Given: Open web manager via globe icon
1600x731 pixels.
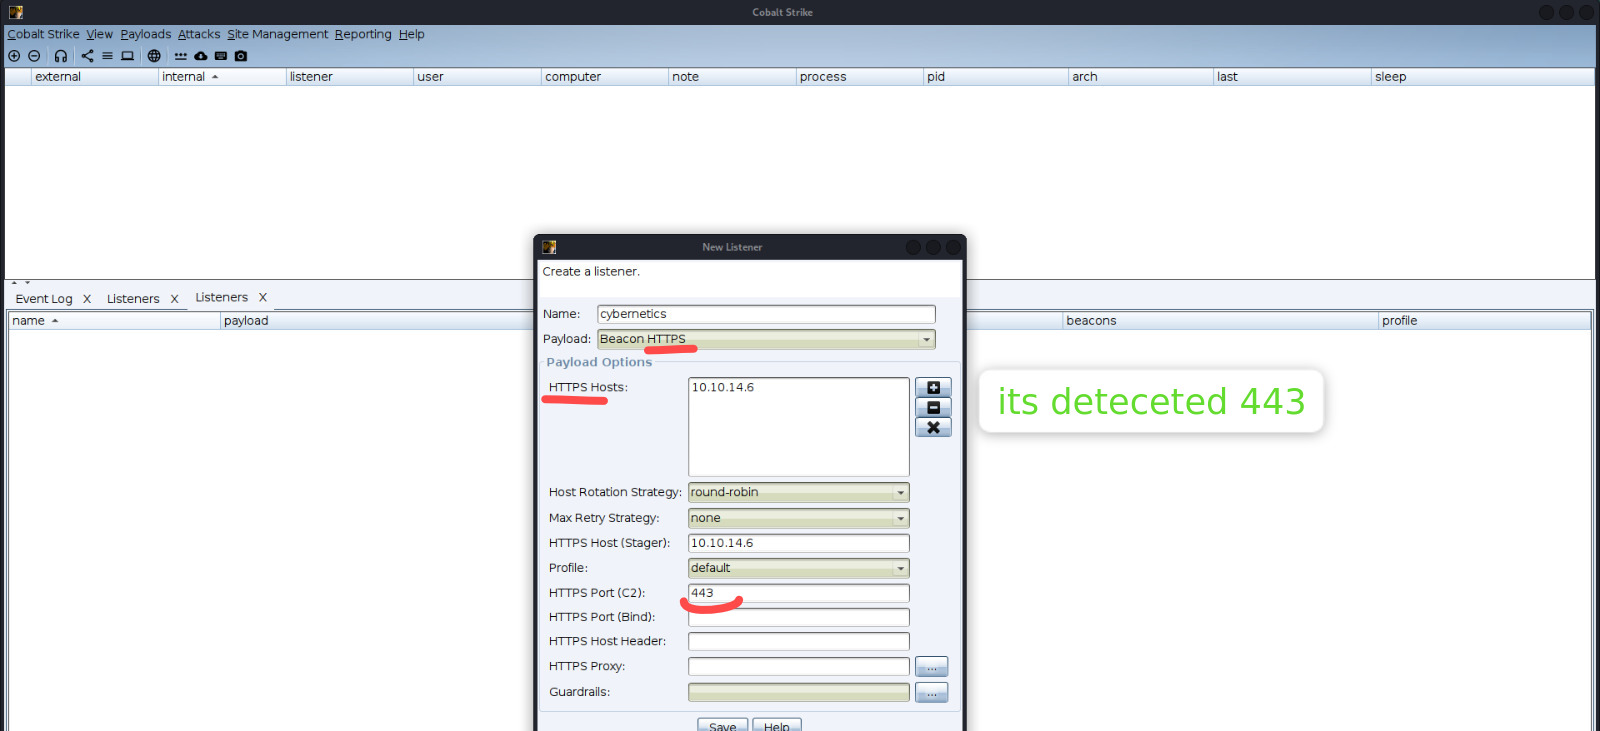Looking at the screenshot, I should point(154,56).
